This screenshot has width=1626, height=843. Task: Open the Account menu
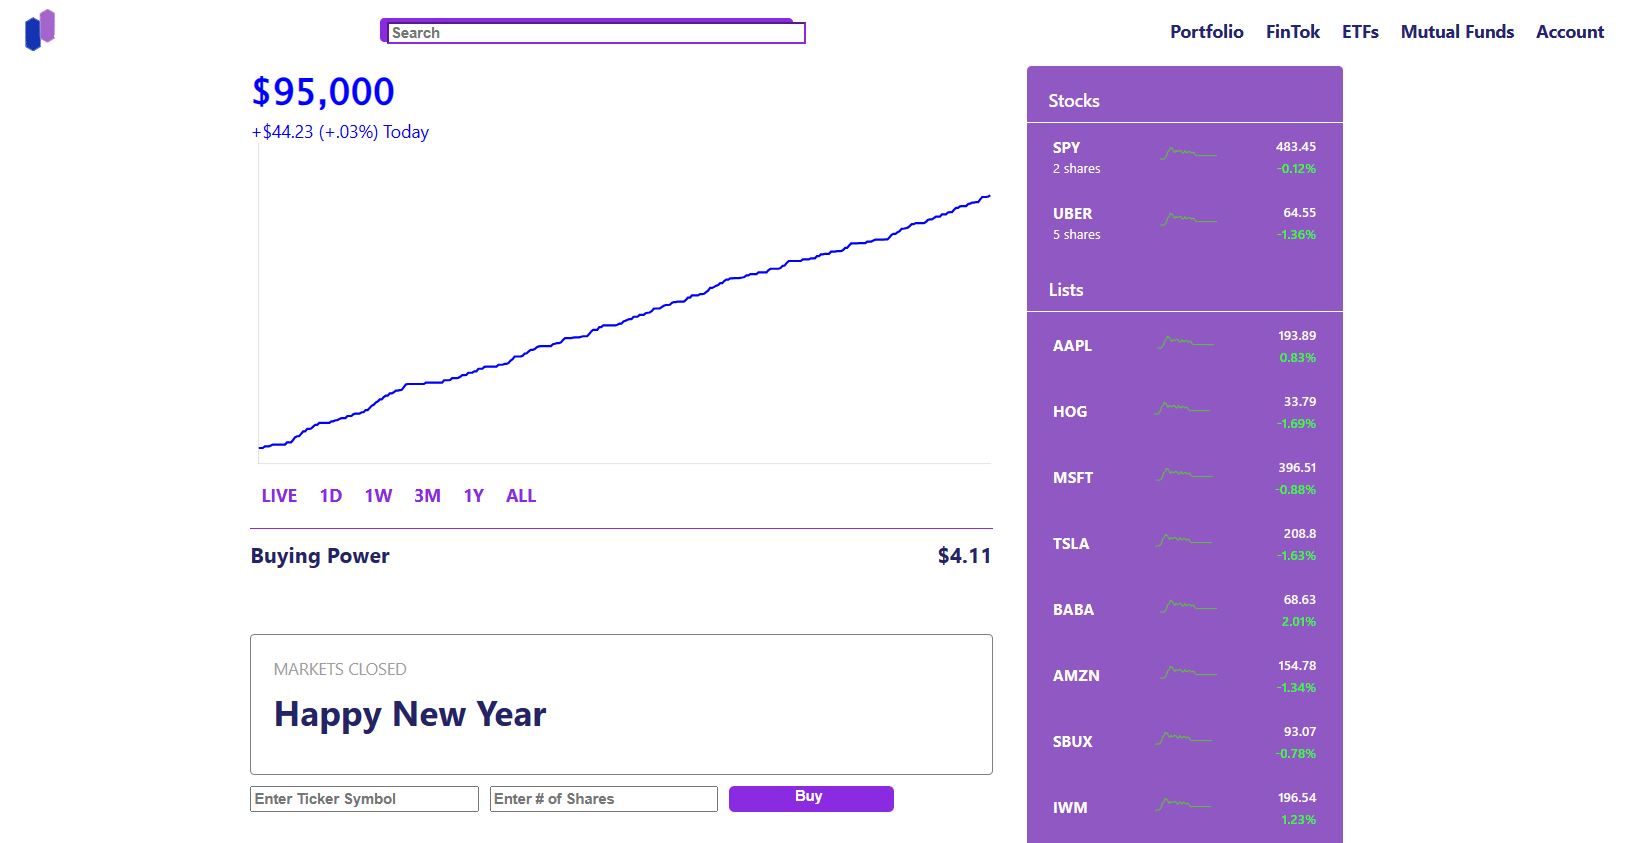click(1569, 31)
